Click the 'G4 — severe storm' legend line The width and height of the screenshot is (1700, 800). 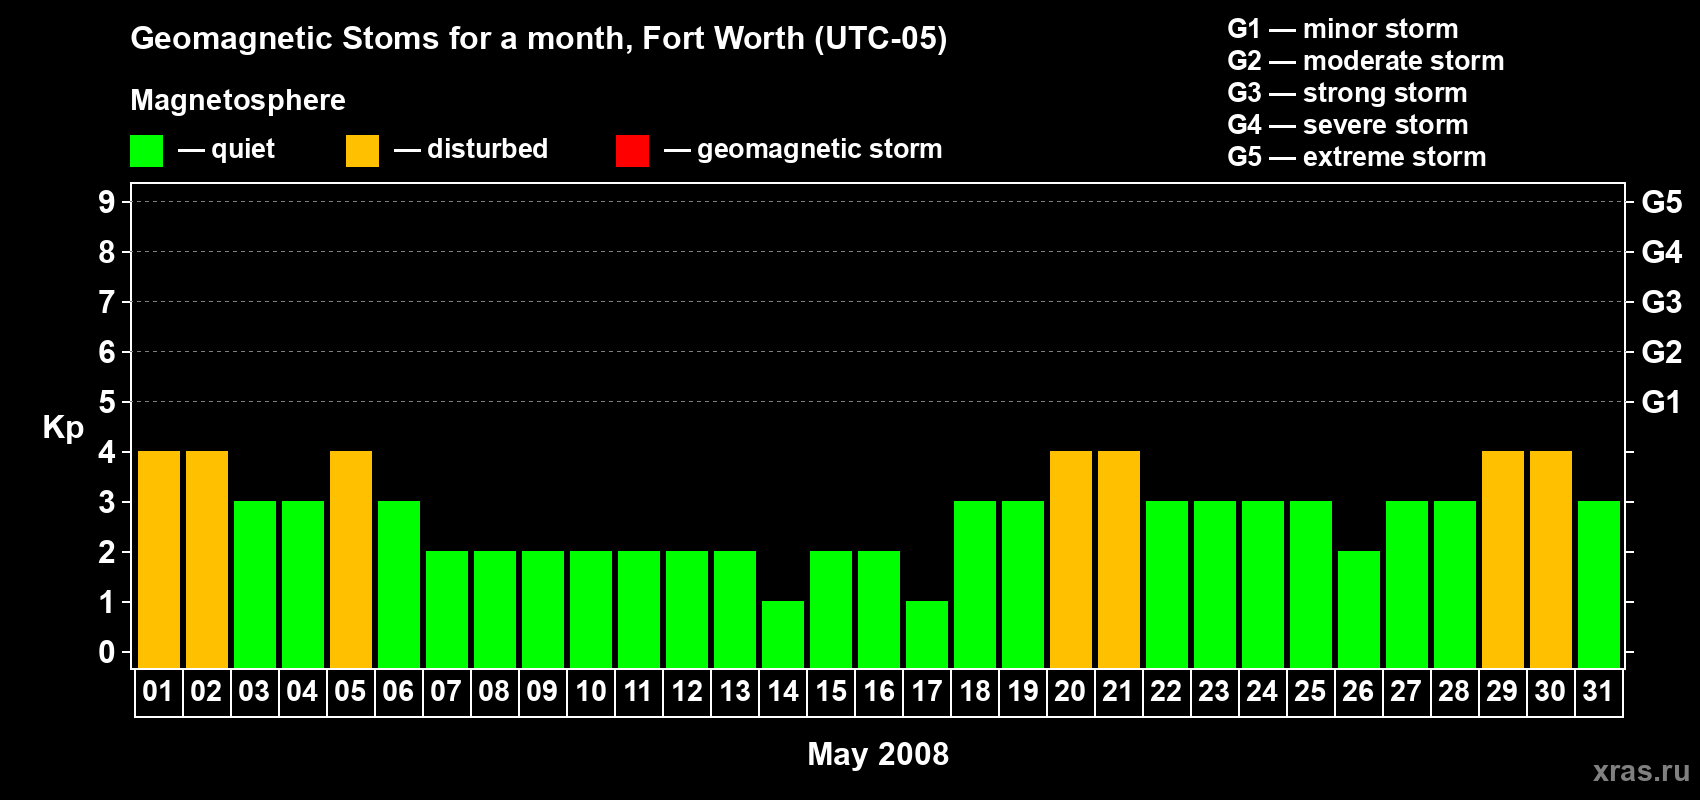(x=1348, y=125)
